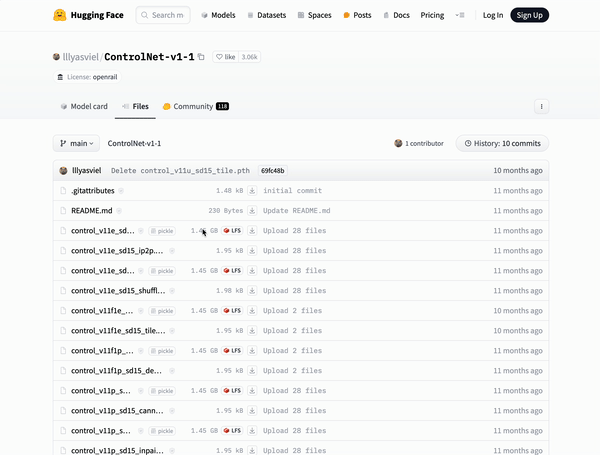The width and height of the screenshot is (600, 455).
Task: Click the search models input field
Action: 165,15
